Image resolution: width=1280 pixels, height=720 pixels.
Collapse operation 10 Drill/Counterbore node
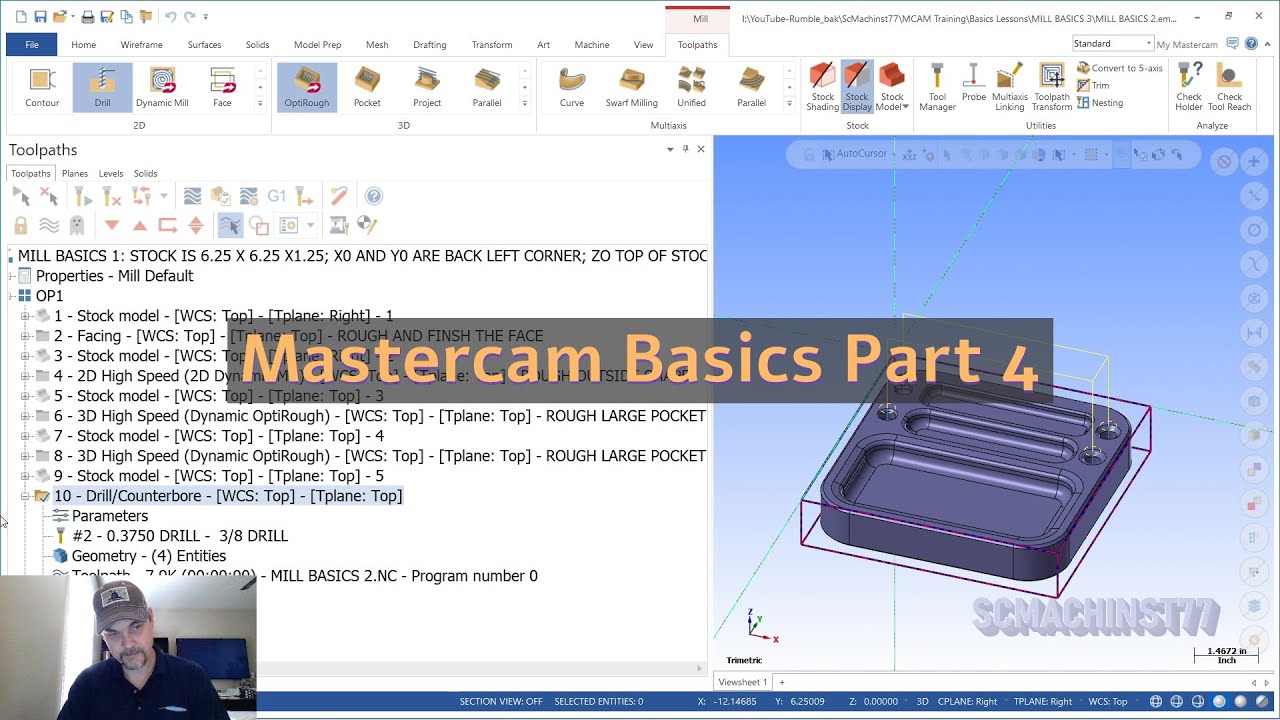click(25, 496)
